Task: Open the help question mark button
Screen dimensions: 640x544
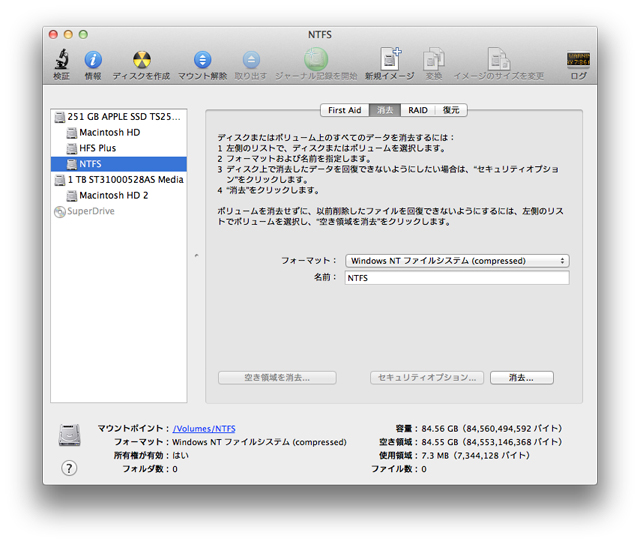Action: [x=69, y=468]
